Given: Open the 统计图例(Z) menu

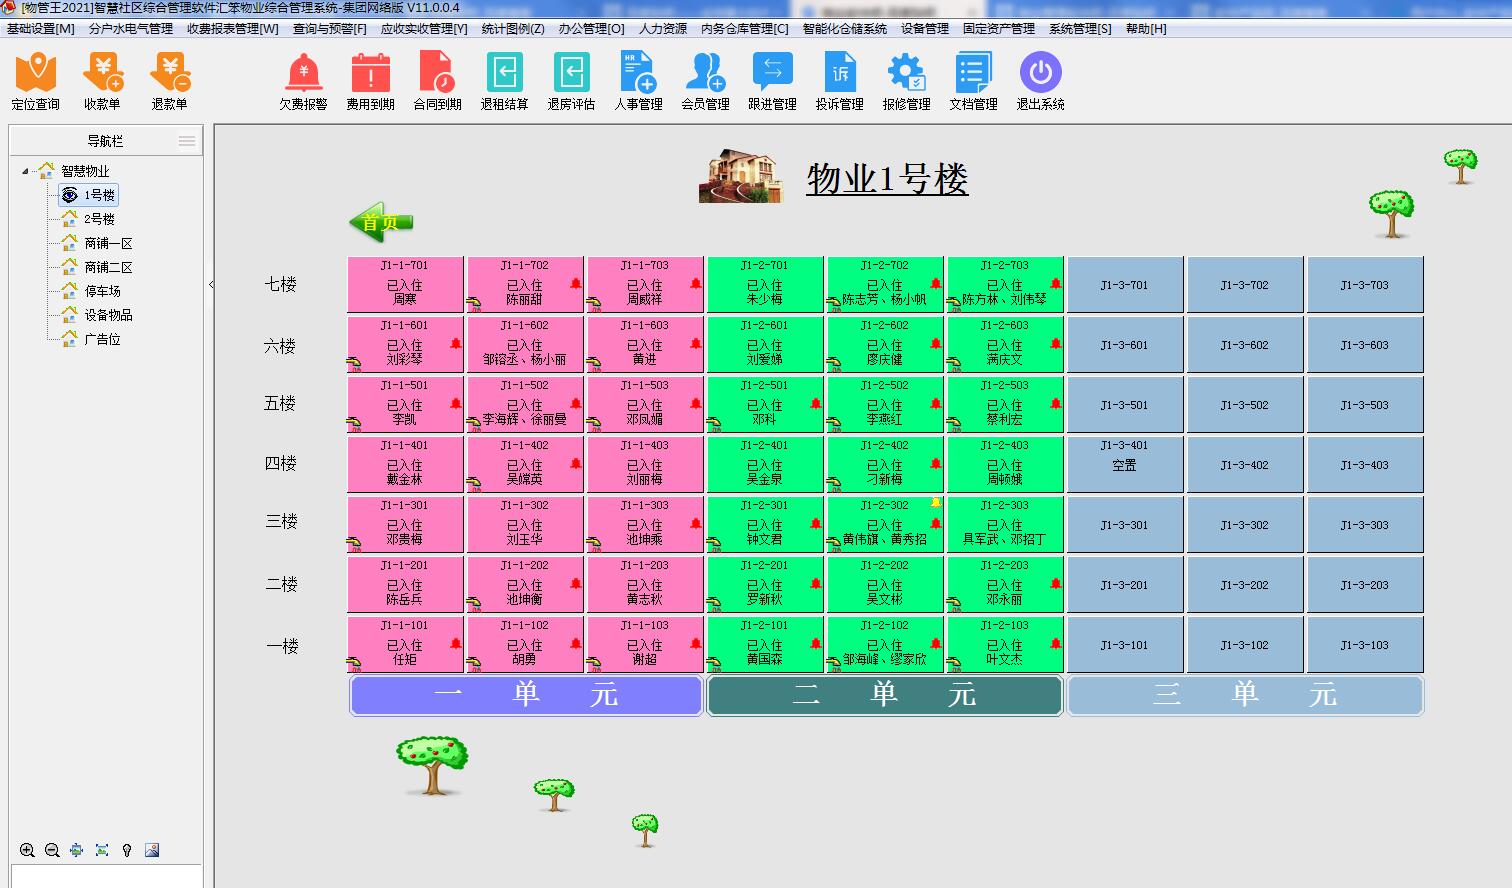Looking at the screenshot, I should (513, 29).
